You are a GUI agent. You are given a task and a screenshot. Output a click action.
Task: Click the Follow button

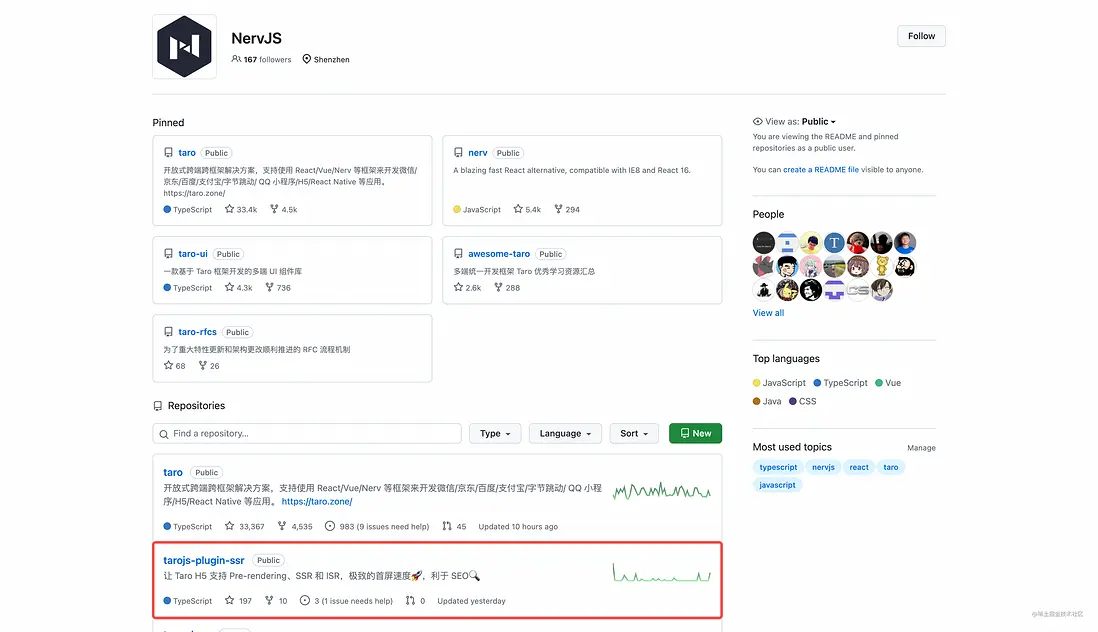[x=920, y=35]
